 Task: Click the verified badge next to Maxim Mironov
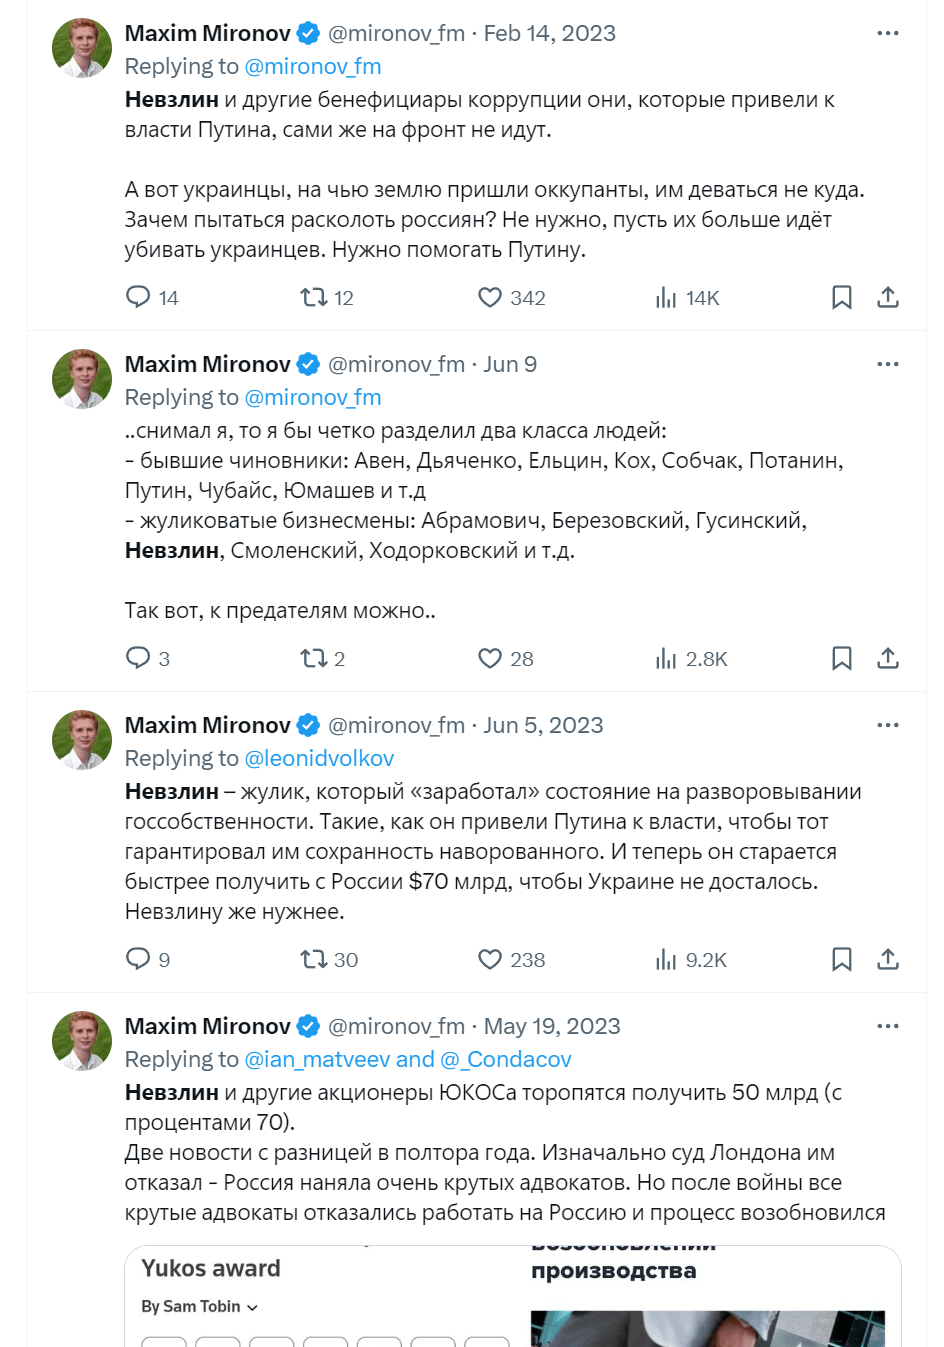(307, 32)
